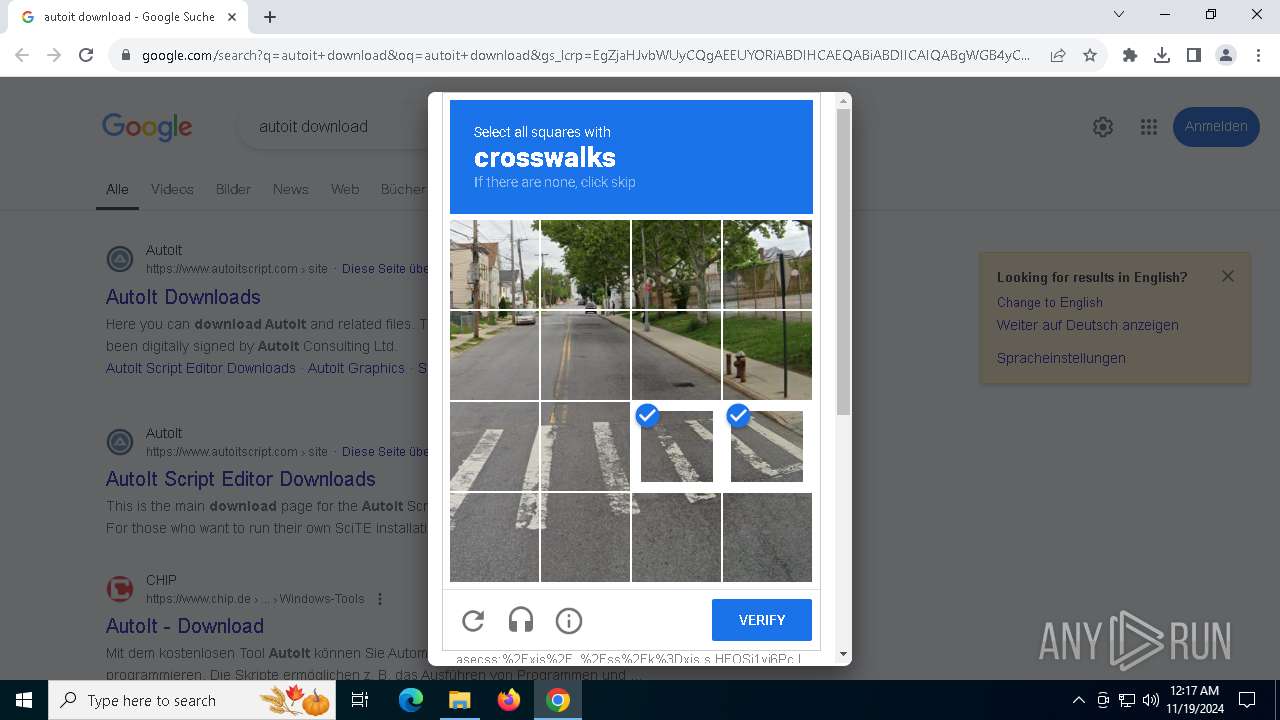
Task: Select the curb and sidewalk road tile
Action: coord(676,355)
